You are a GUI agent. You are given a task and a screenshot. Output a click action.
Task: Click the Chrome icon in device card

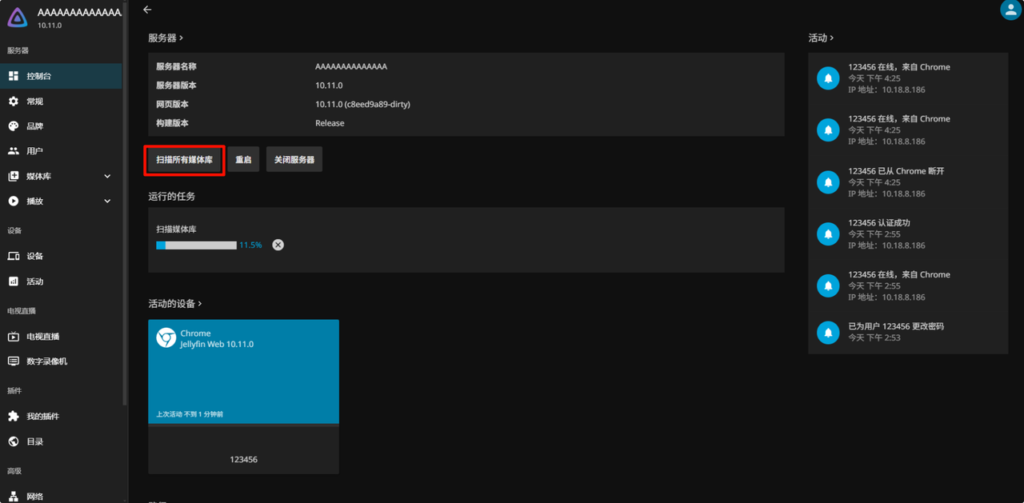(167, 339)
